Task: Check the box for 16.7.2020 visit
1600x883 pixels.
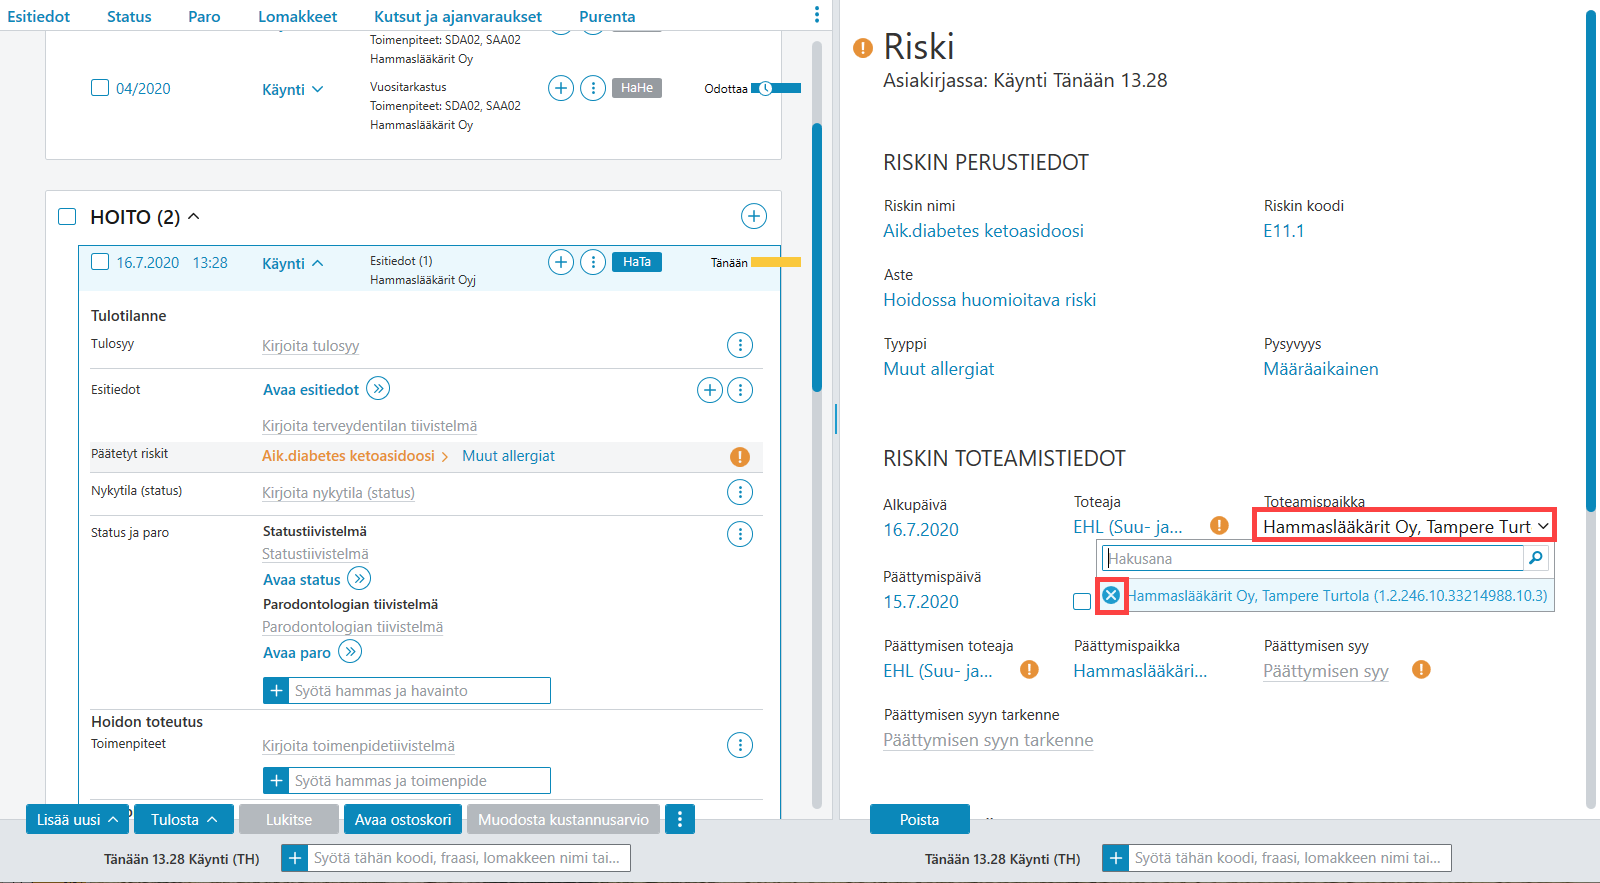Action: click(x=100, y=262)
